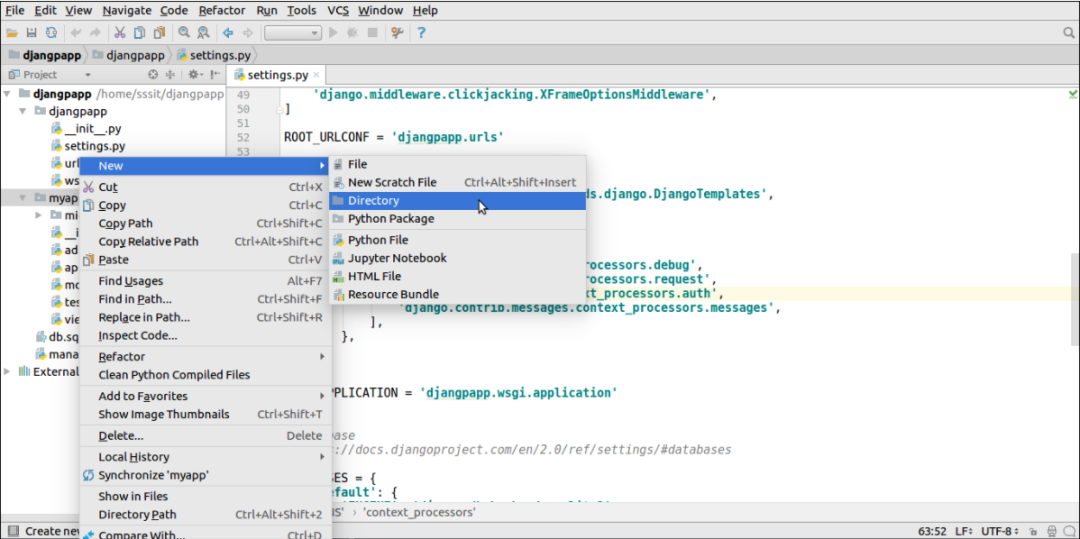Image resolution: width=1080 pixels, height=539 pixels.
Task: Choose Jupyter Notebook from New submenu
Action: pyautogui.click(x=457, y=258)
